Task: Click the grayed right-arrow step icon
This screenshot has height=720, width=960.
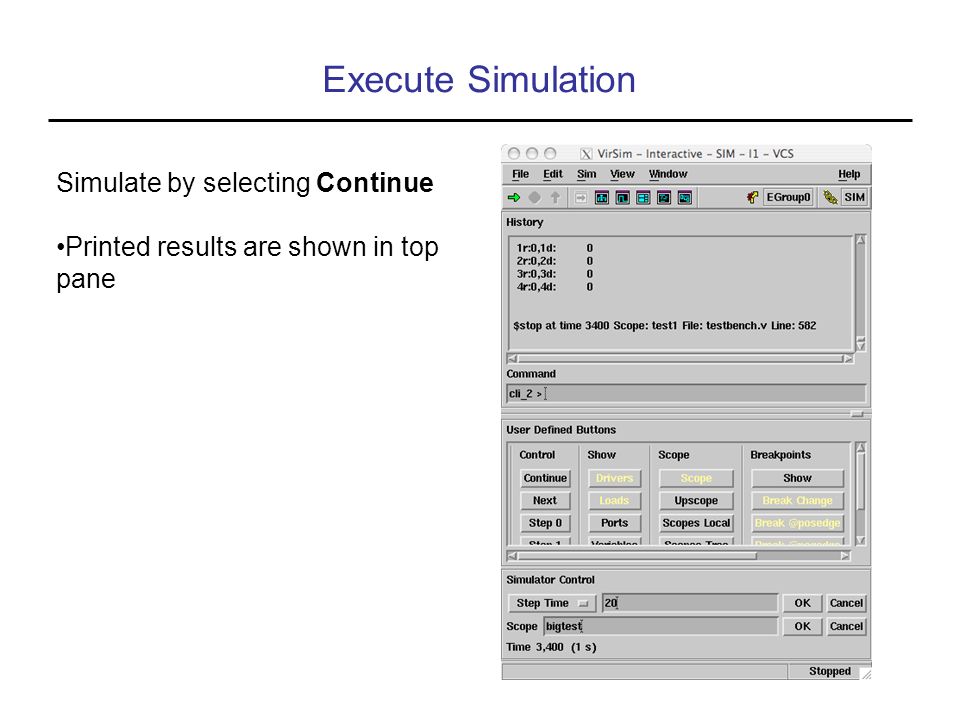Action: pyautogui.click(x=581, y=198)
